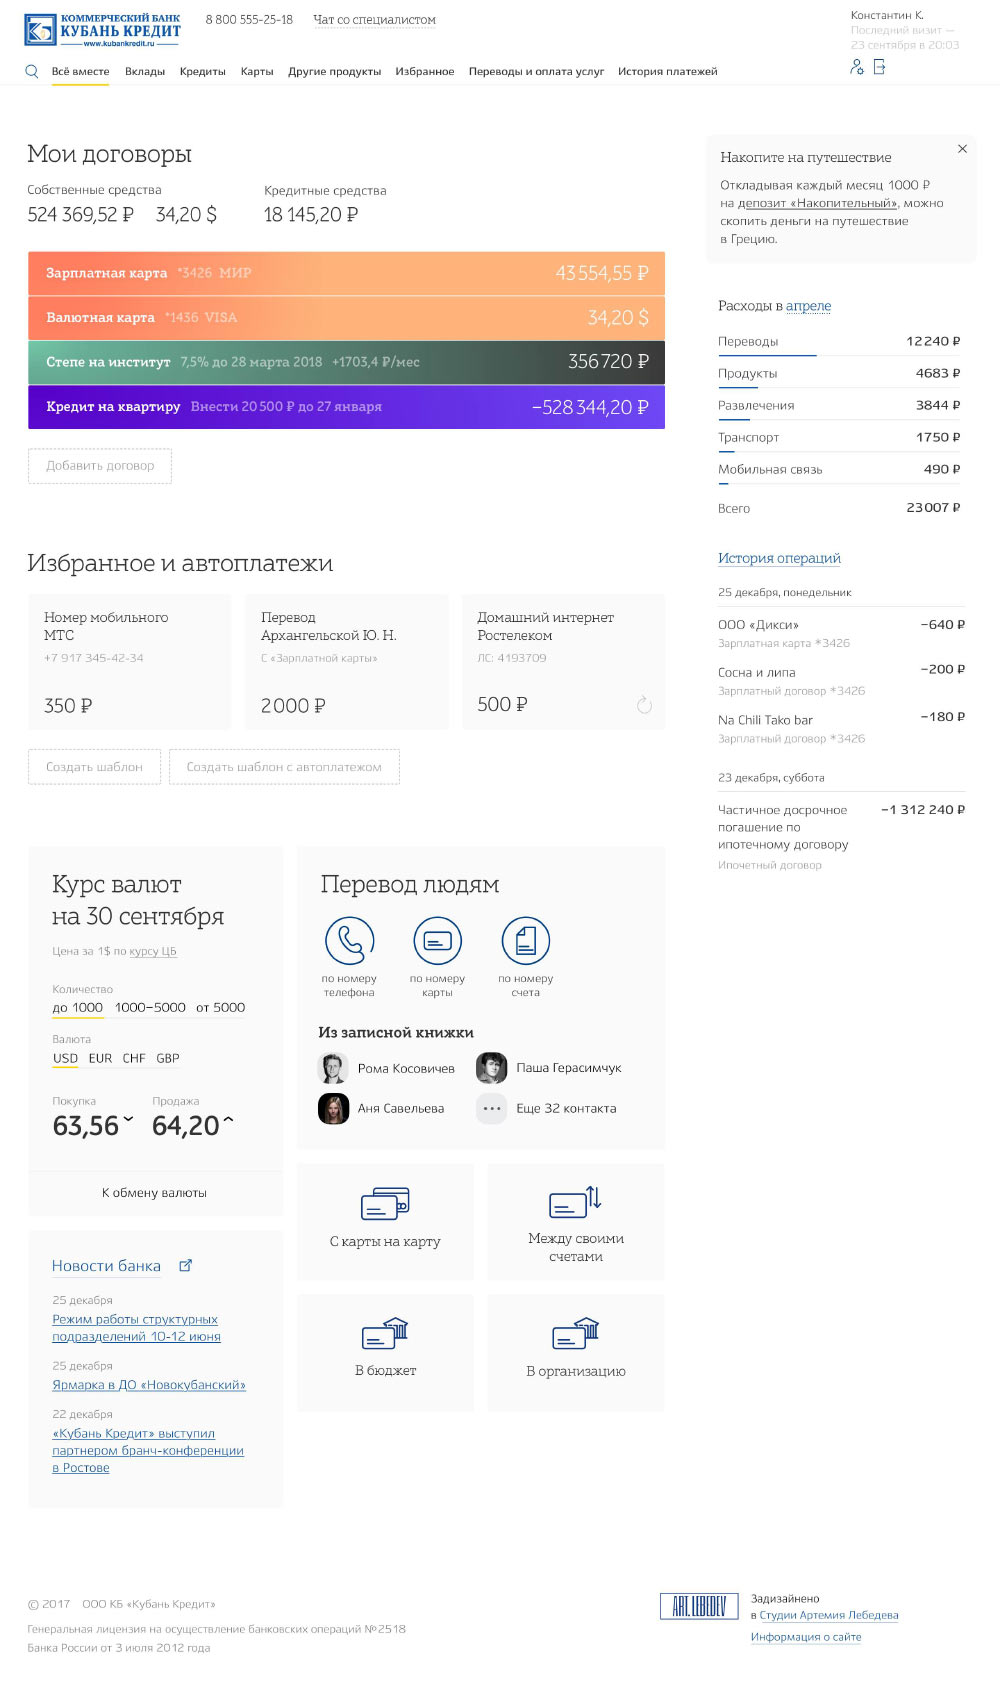This screenshot has width=1000, height=1688.
Task: Select the EUR currency option
Action: click(100, 1058)
